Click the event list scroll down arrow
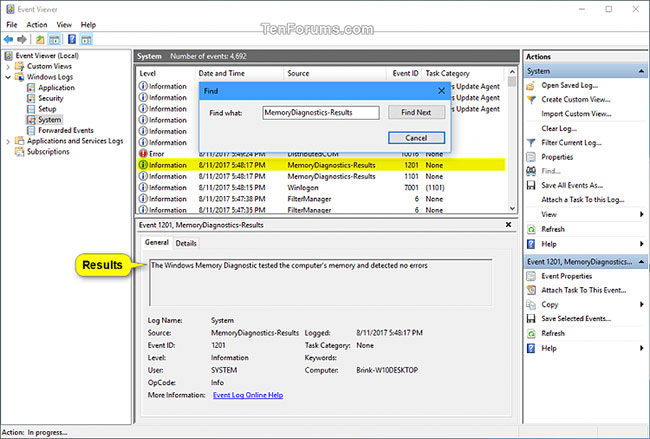This screenshot has width=650, height=439. (512, 209)
